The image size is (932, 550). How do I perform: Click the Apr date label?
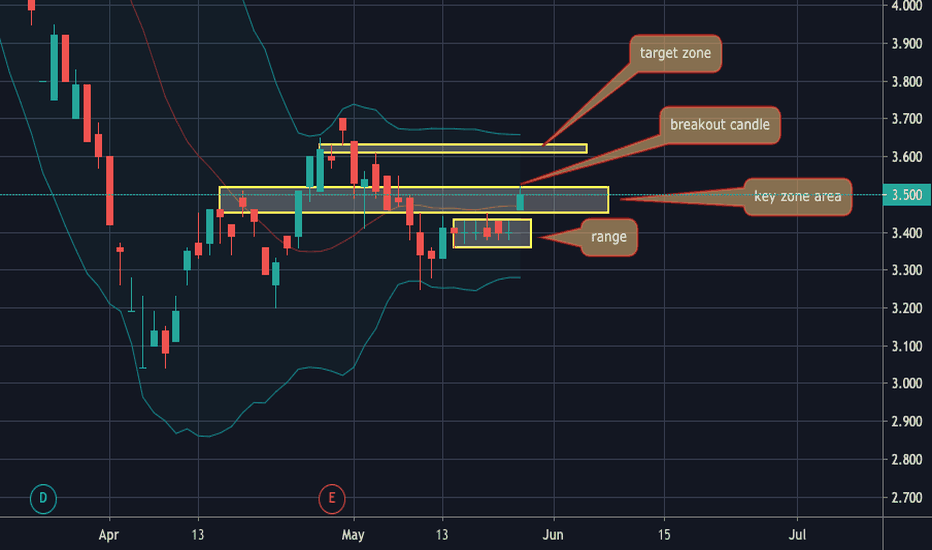pos(109,535)
